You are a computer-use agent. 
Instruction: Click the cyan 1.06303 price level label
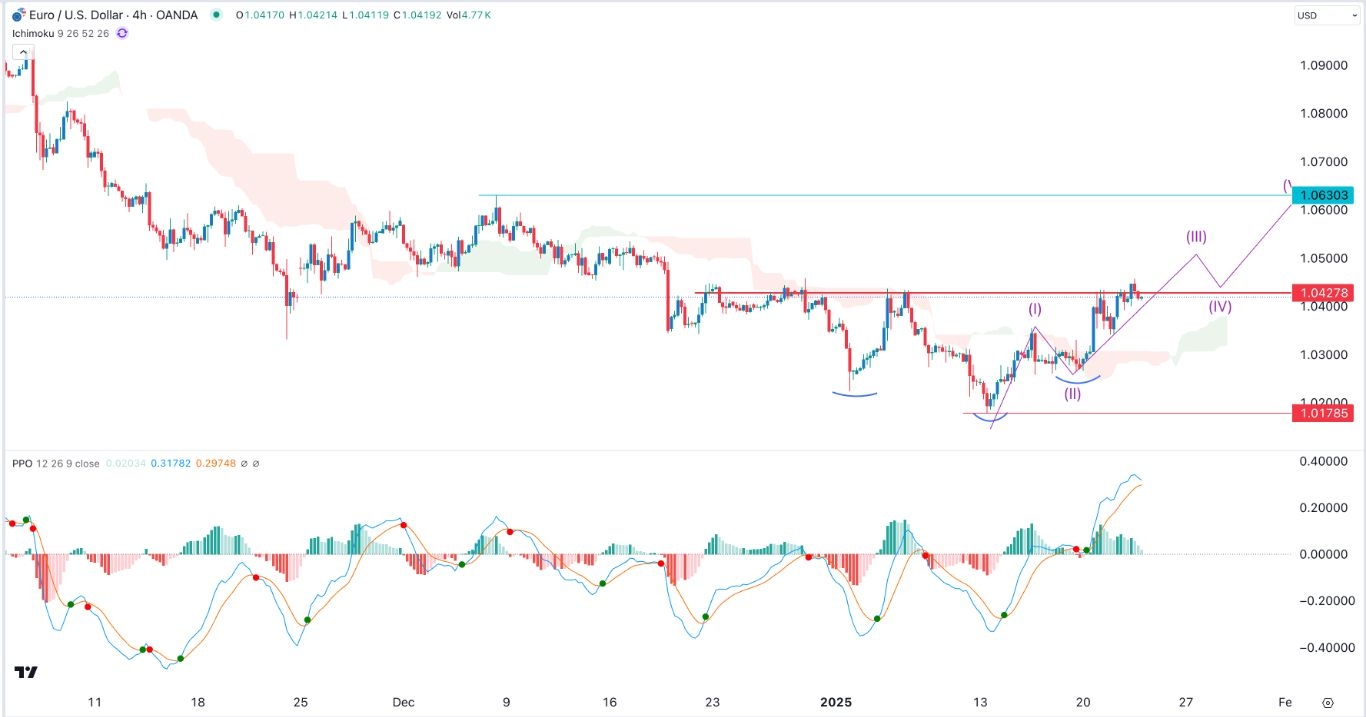point(1325,196)
